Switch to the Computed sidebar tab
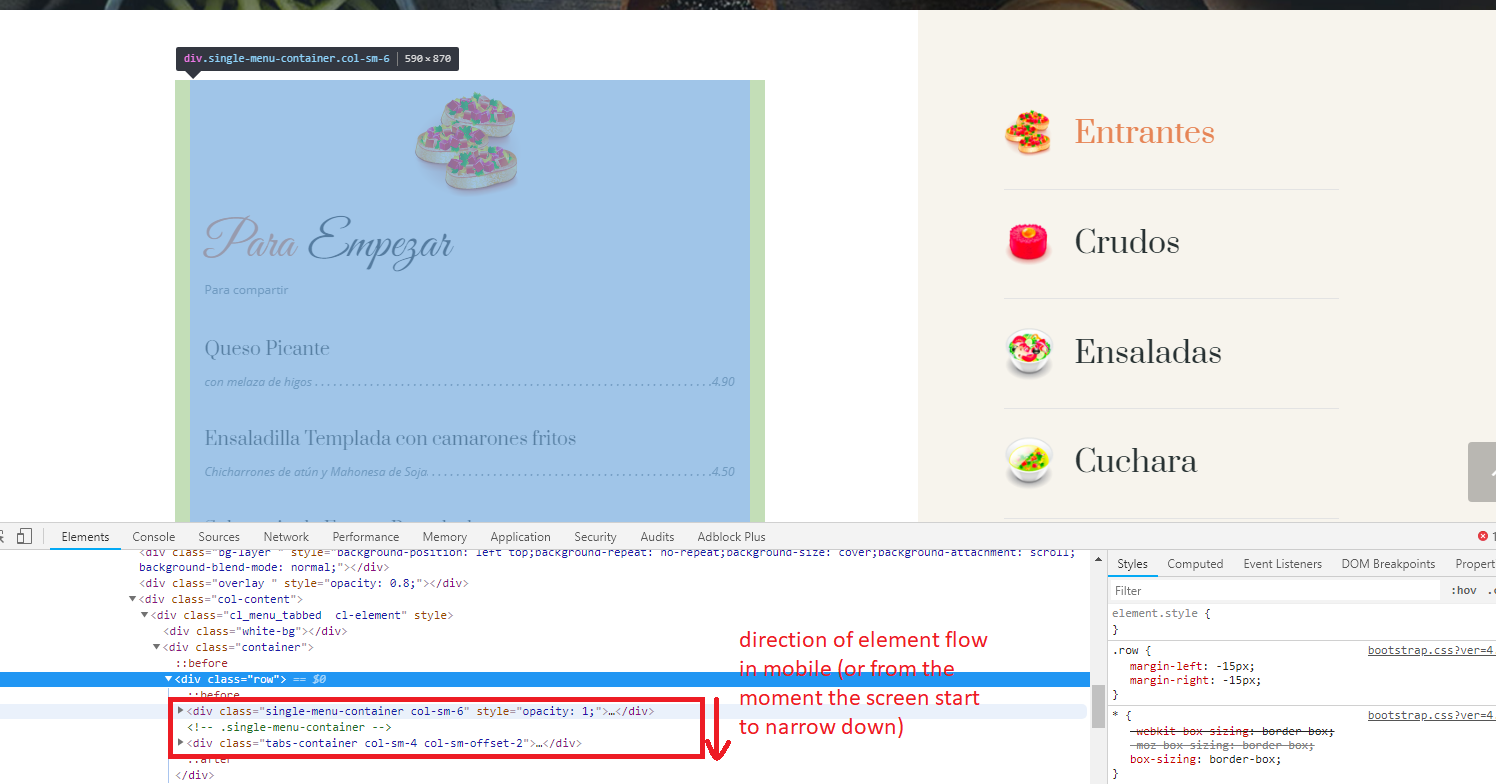 click(x=1195, y=564)
